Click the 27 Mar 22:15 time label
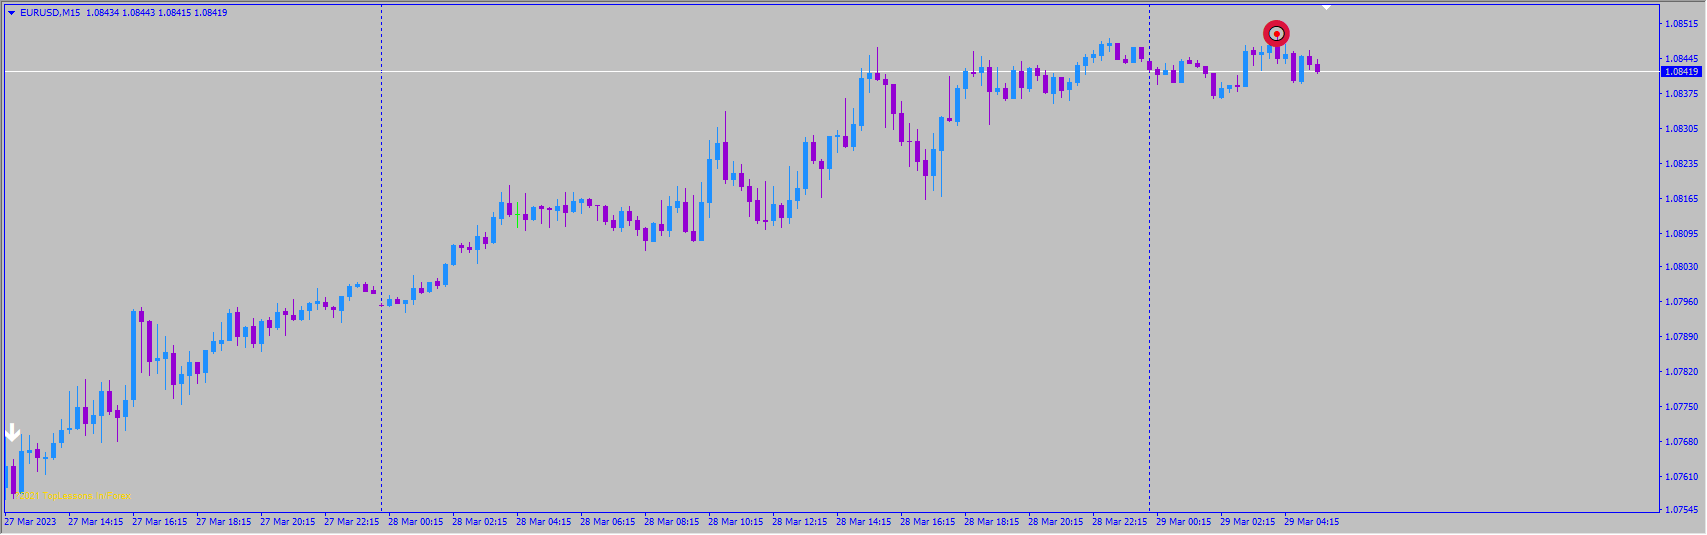 pos(352,522)
